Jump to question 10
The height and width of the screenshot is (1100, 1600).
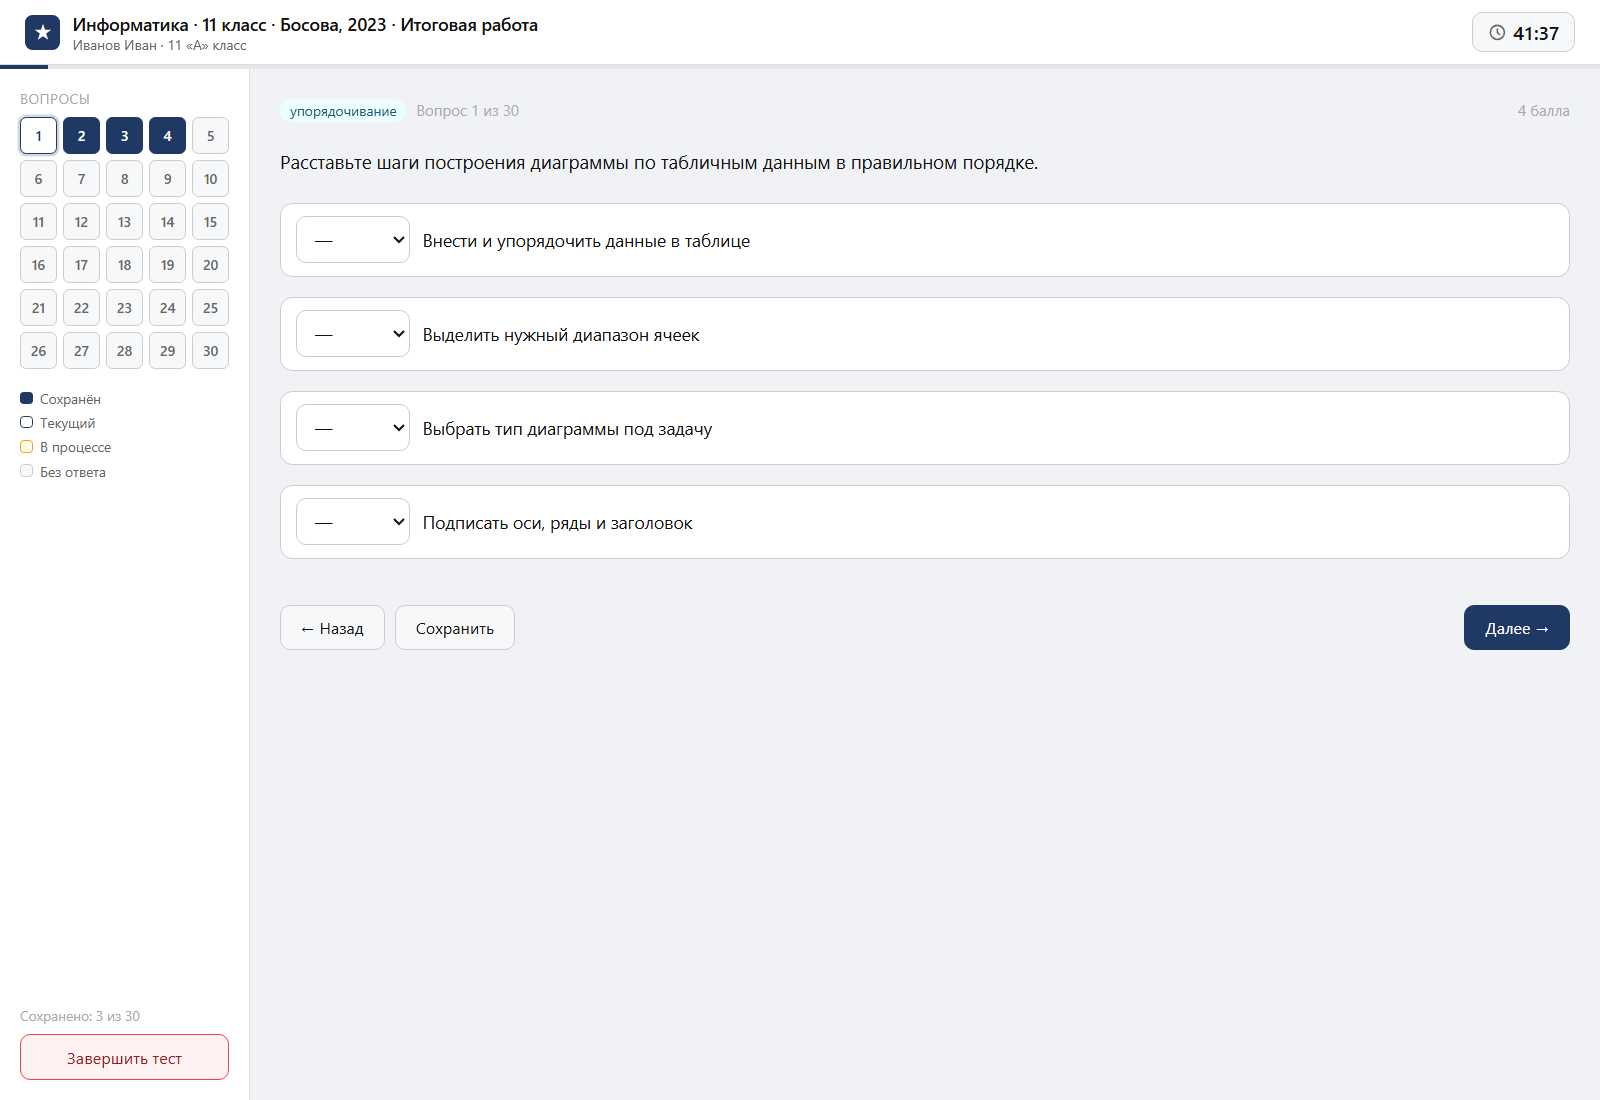click(210, 179)
